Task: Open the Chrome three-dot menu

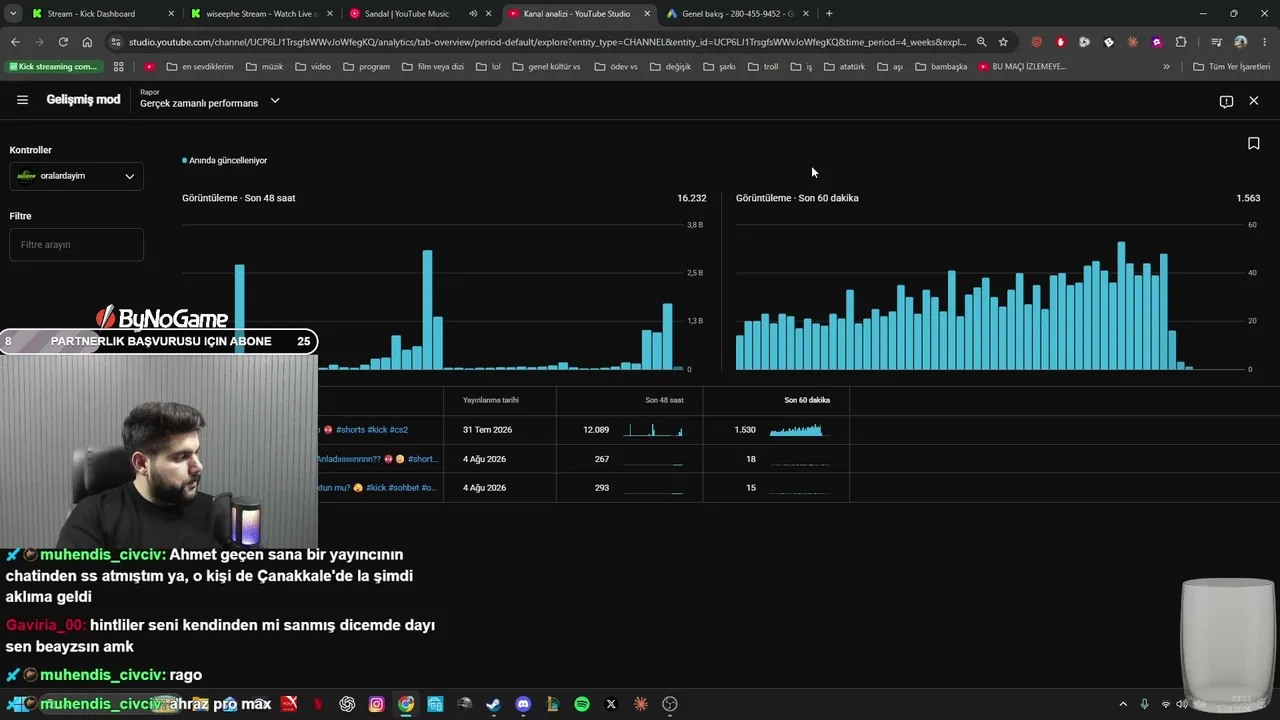Action: 1263,42
